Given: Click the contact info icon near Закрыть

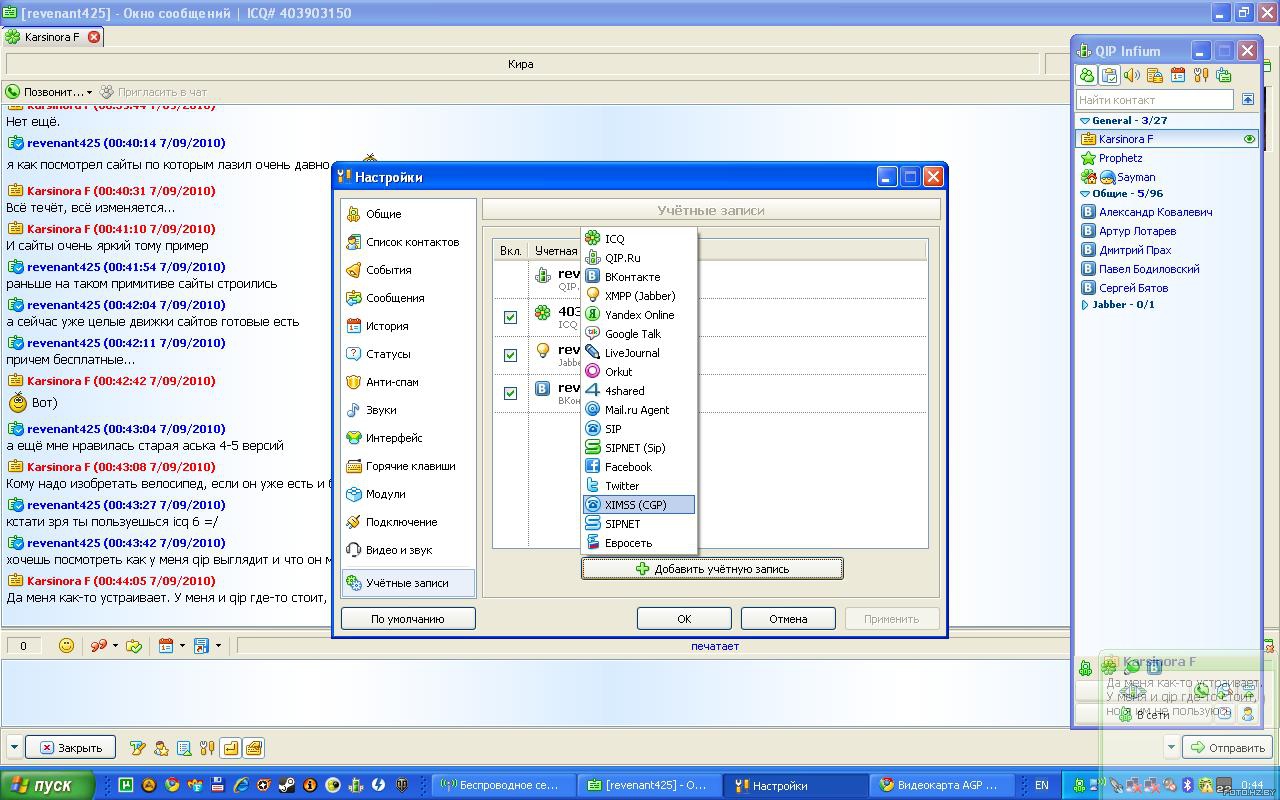Looking at the screenshot, I should click(x=161, y=747).
